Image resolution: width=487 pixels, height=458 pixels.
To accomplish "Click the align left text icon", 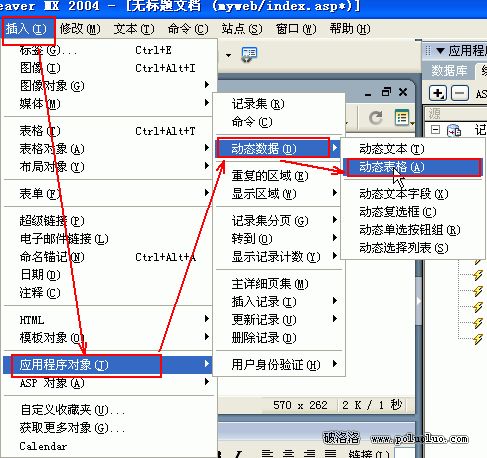I will (267, 453).
